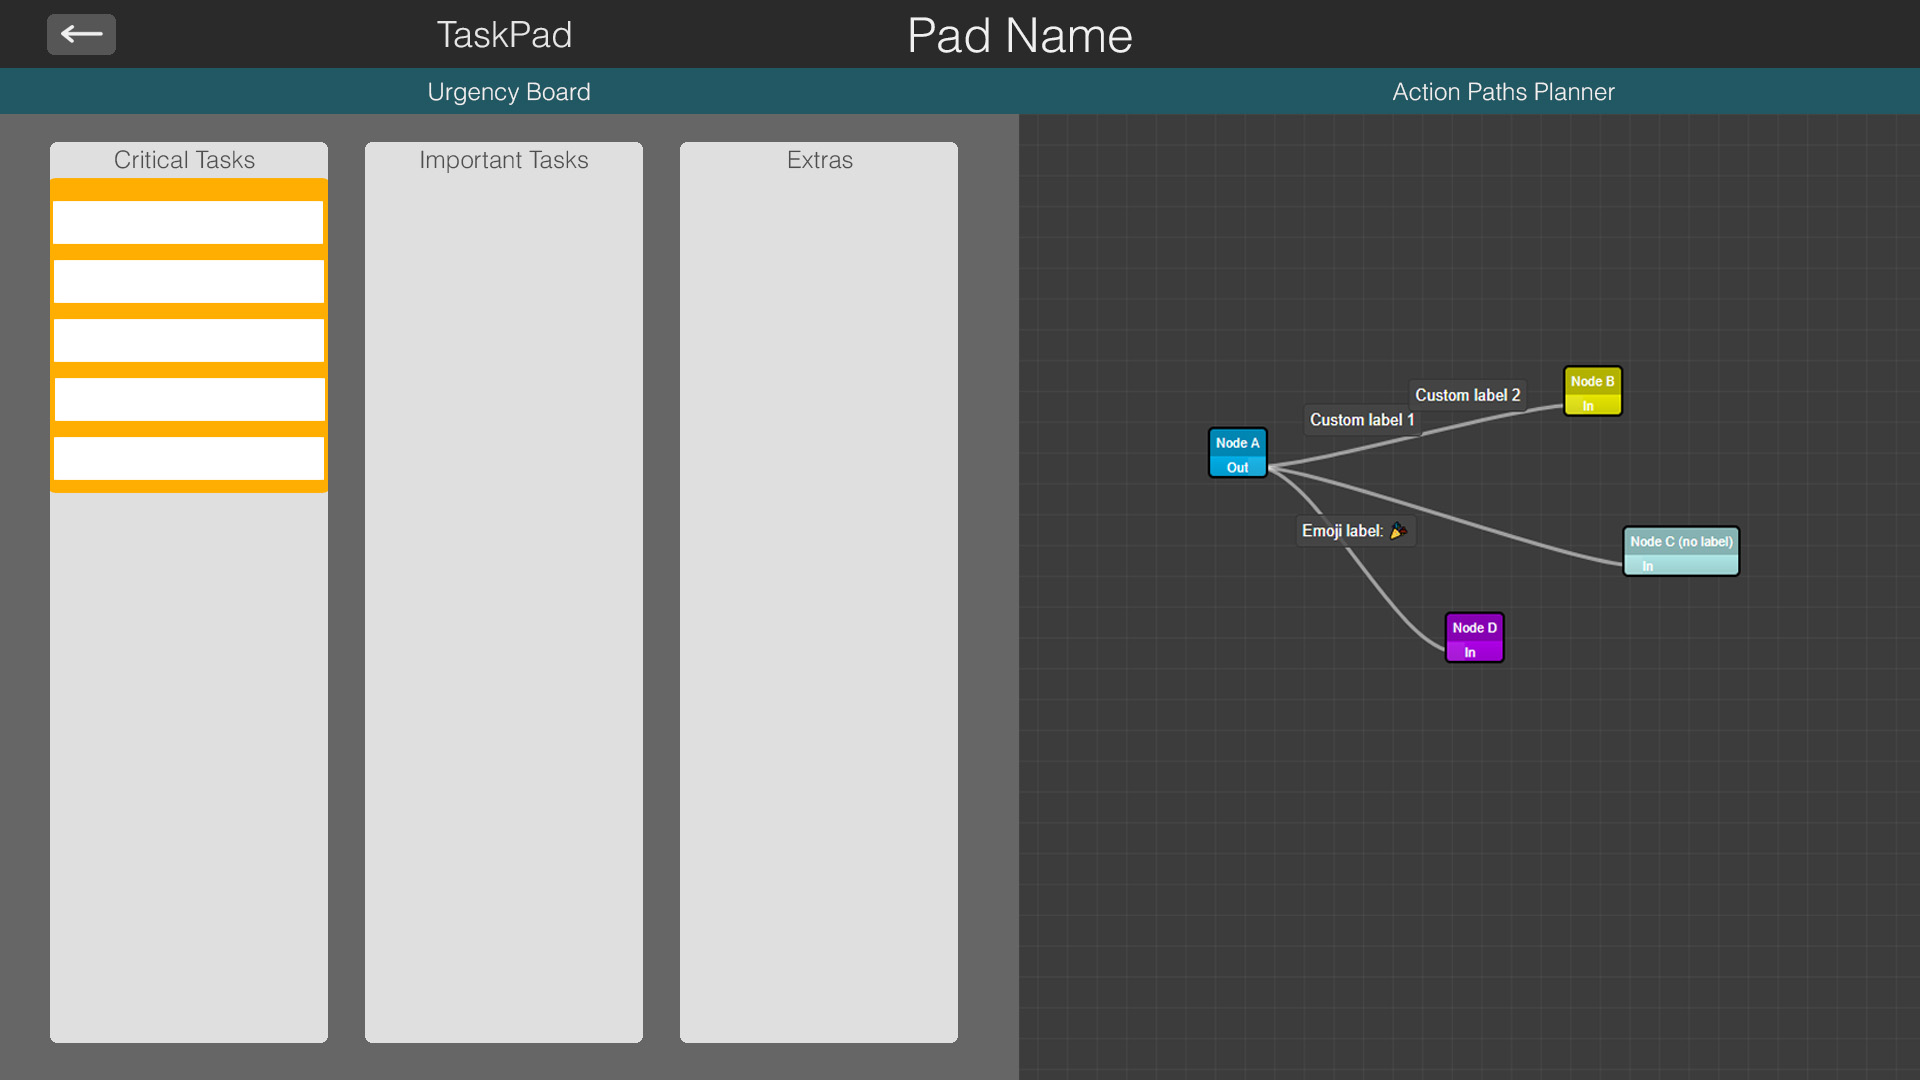Click Node D's In port
The width and height of the screenshot is (1920, 1080).
point(1470,652)
